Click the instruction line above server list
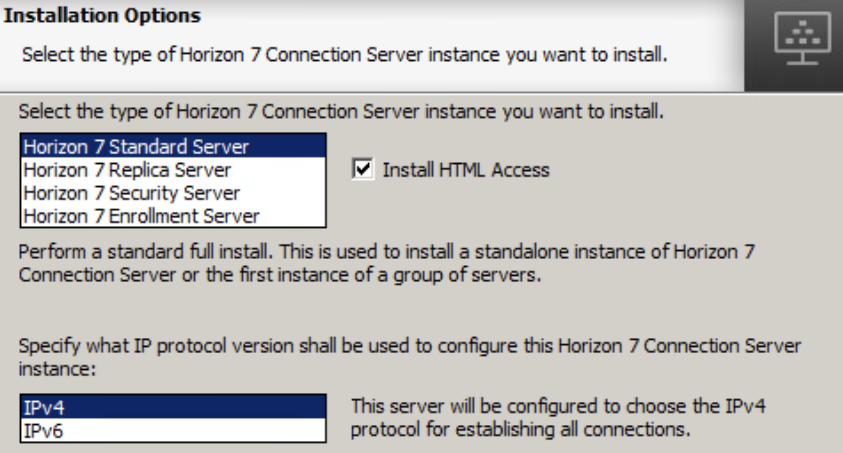The height and width of the screenshot is (453, 843). [342, 110]
